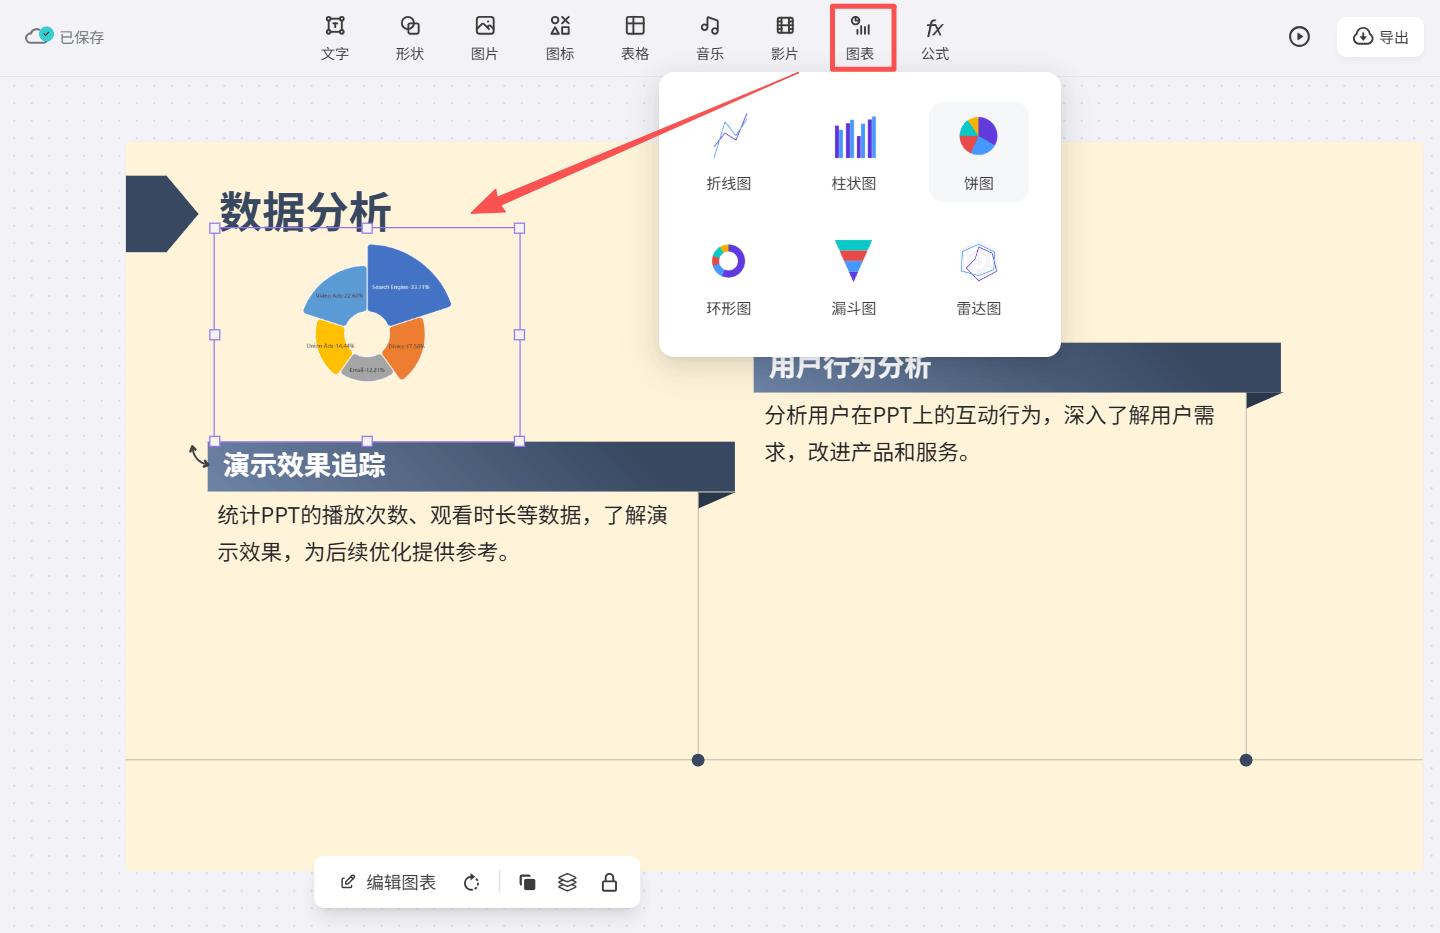Screen dimensions: 1440x933
Task: Choose 折线图 line chart option
Action: click(x=729, y=152)
